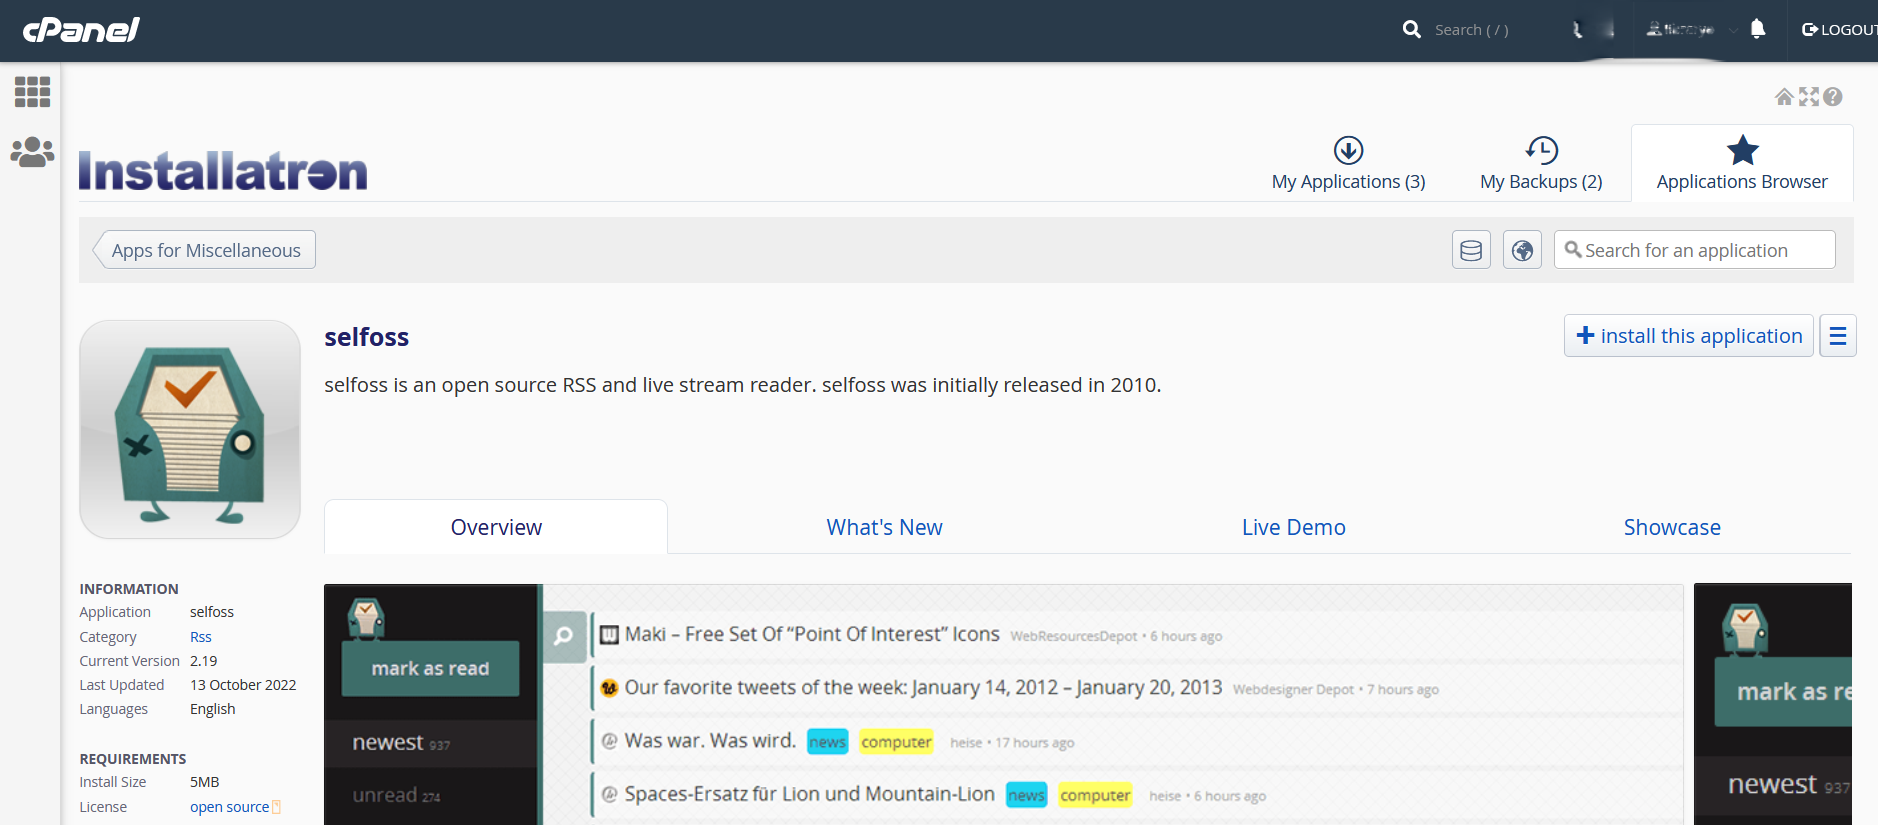Screen dimensions: 1878x825
Task: Open the cPanel tools grid icon
Action: 32,92
